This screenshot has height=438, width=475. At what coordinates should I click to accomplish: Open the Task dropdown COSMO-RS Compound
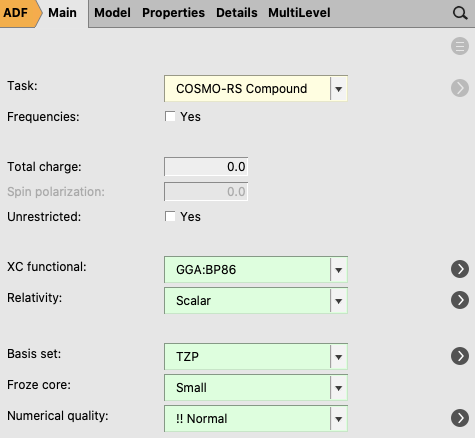tap(256, 88)
